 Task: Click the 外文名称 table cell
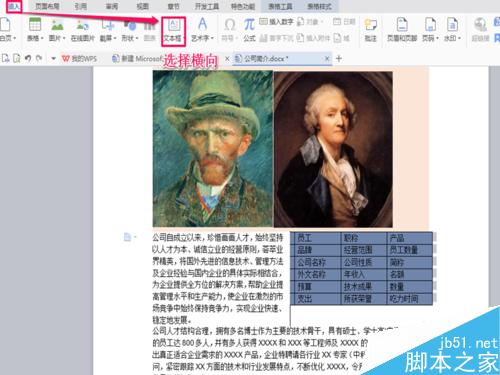point(317,274)
